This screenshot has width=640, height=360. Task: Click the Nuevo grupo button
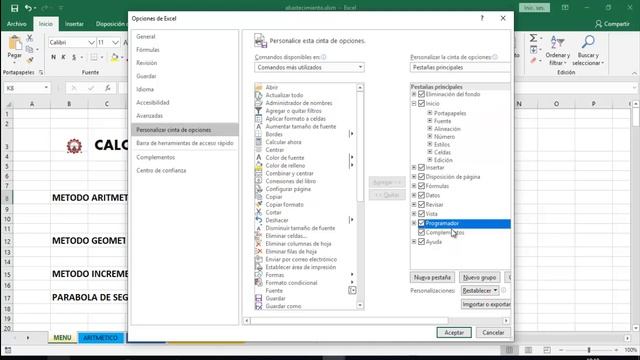(x=480, y=277)
